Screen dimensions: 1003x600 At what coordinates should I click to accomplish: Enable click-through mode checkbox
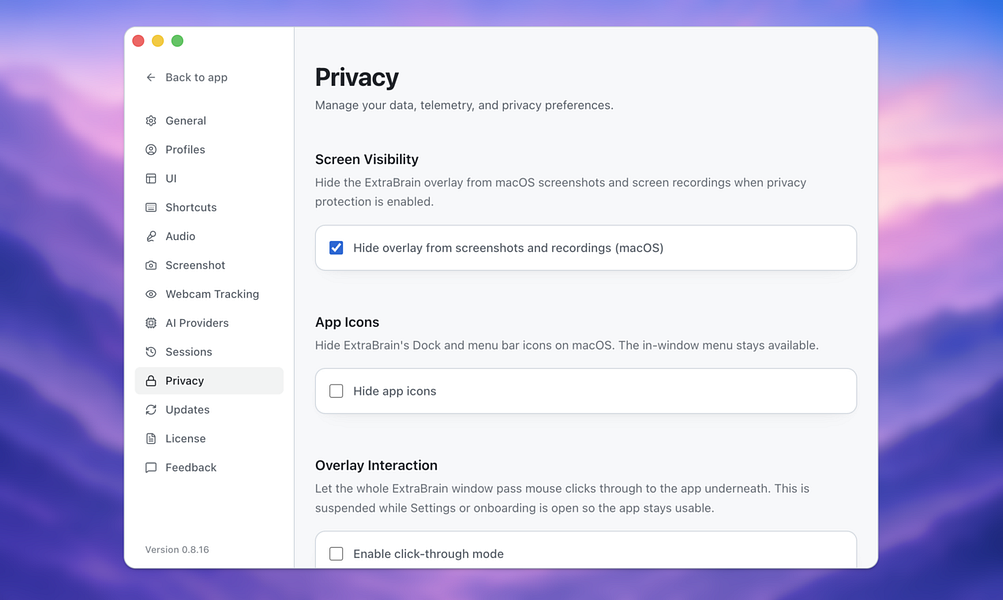(x=336, y=553)
